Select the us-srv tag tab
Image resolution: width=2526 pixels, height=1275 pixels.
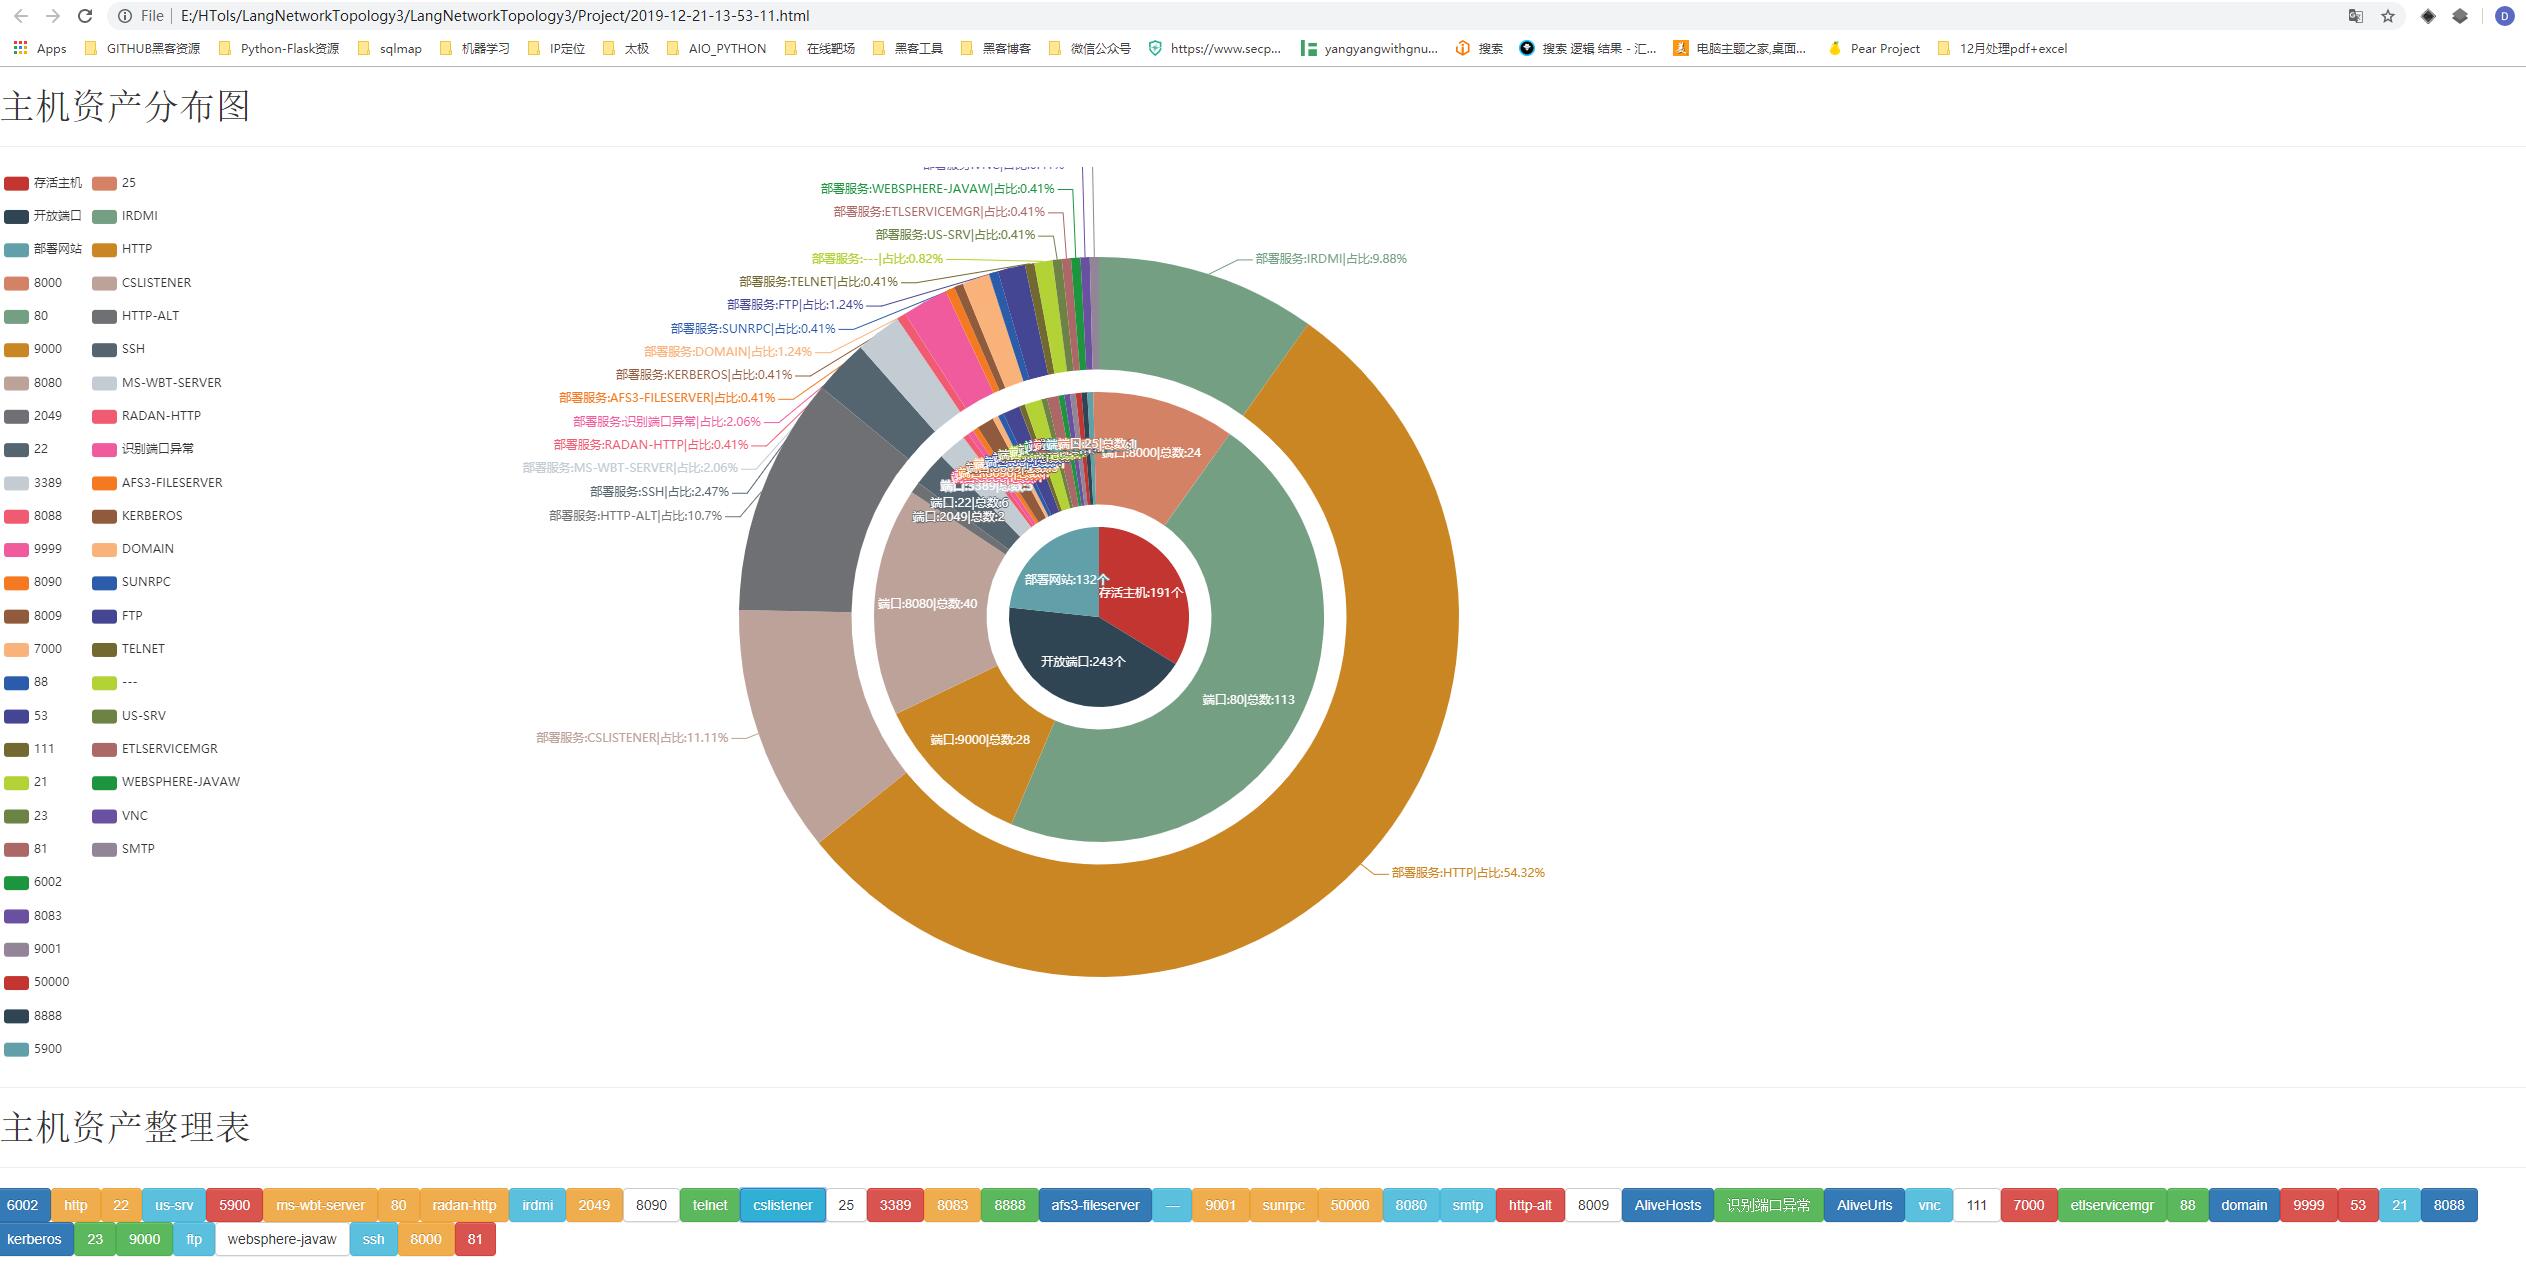pyautogui.click(x=174, y=1205)
